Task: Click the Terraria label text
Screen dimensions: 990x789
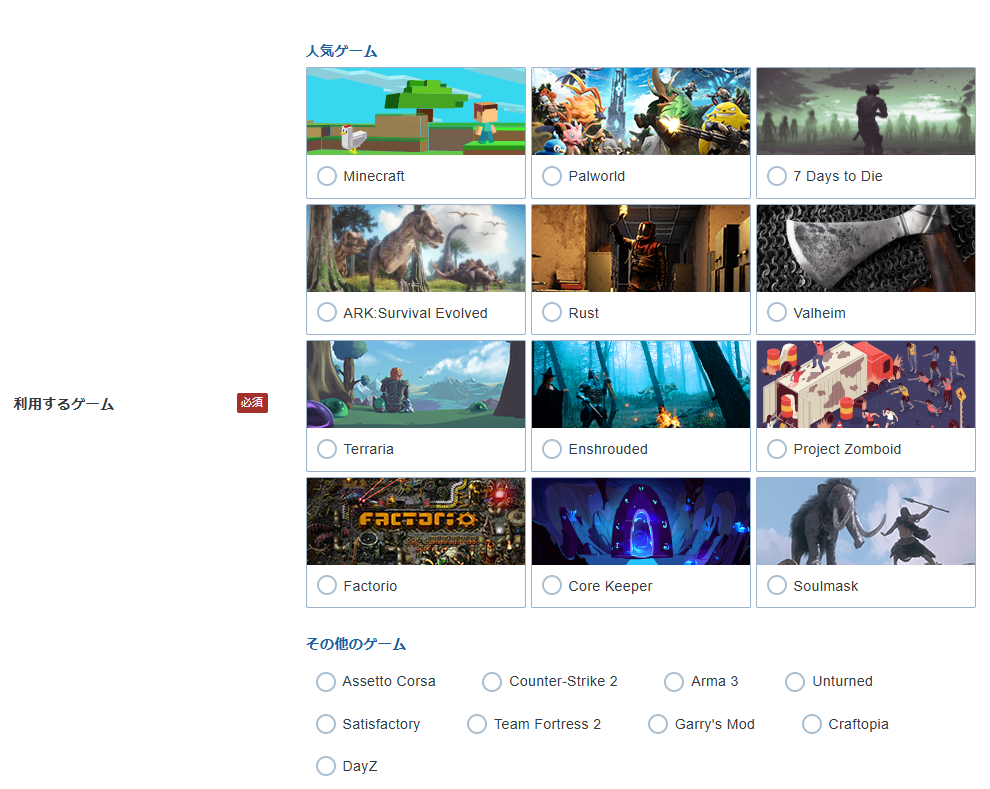Action: point(369,449)
